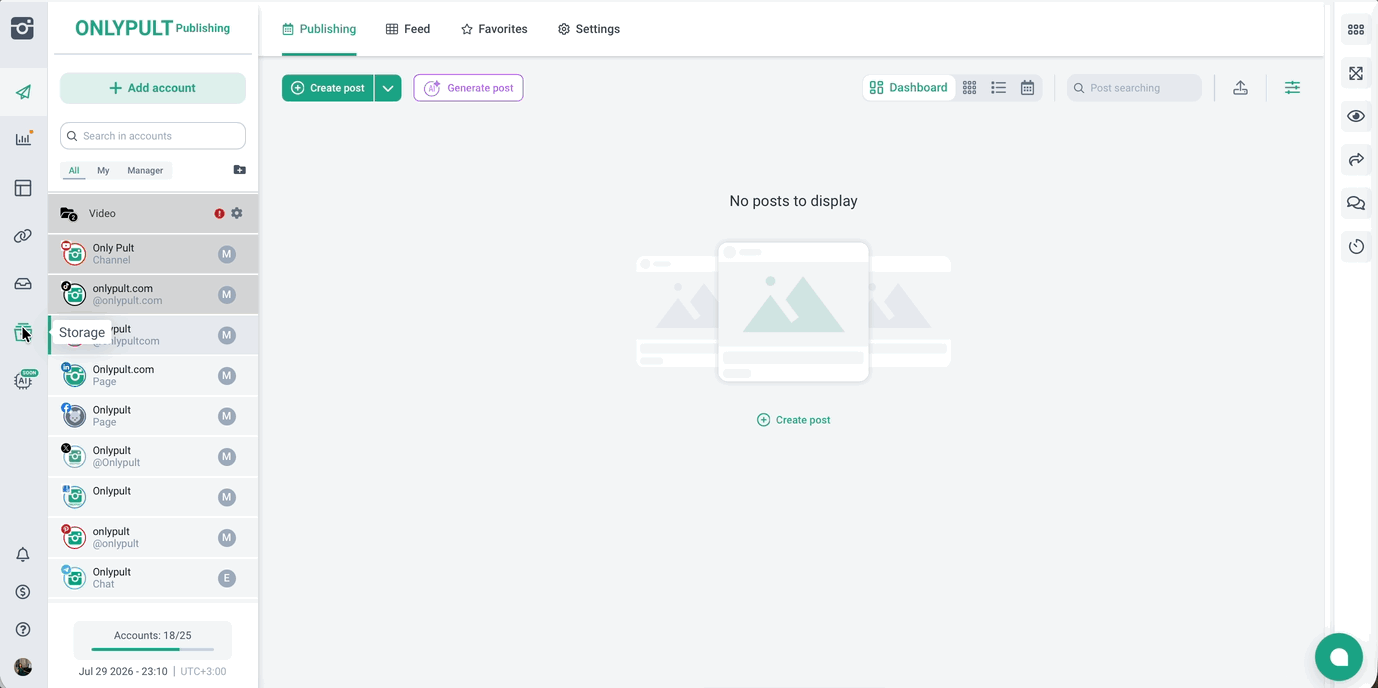
Task: Open the chain-link sidebar icon
Action: coord(23,236)
